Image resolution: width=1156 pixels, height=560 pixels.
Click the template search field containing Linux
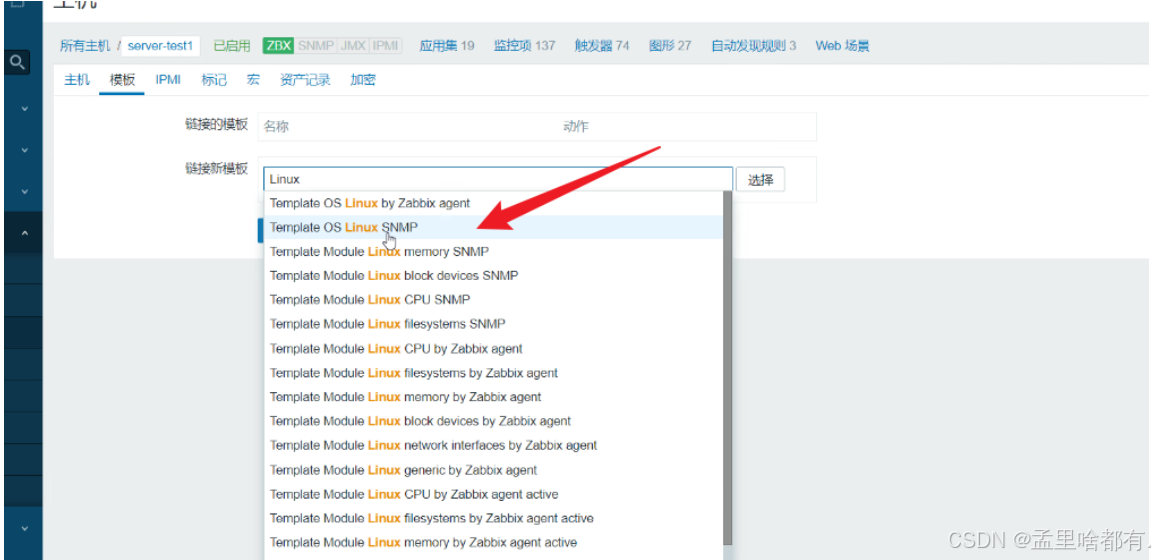[x=498, y=179]
